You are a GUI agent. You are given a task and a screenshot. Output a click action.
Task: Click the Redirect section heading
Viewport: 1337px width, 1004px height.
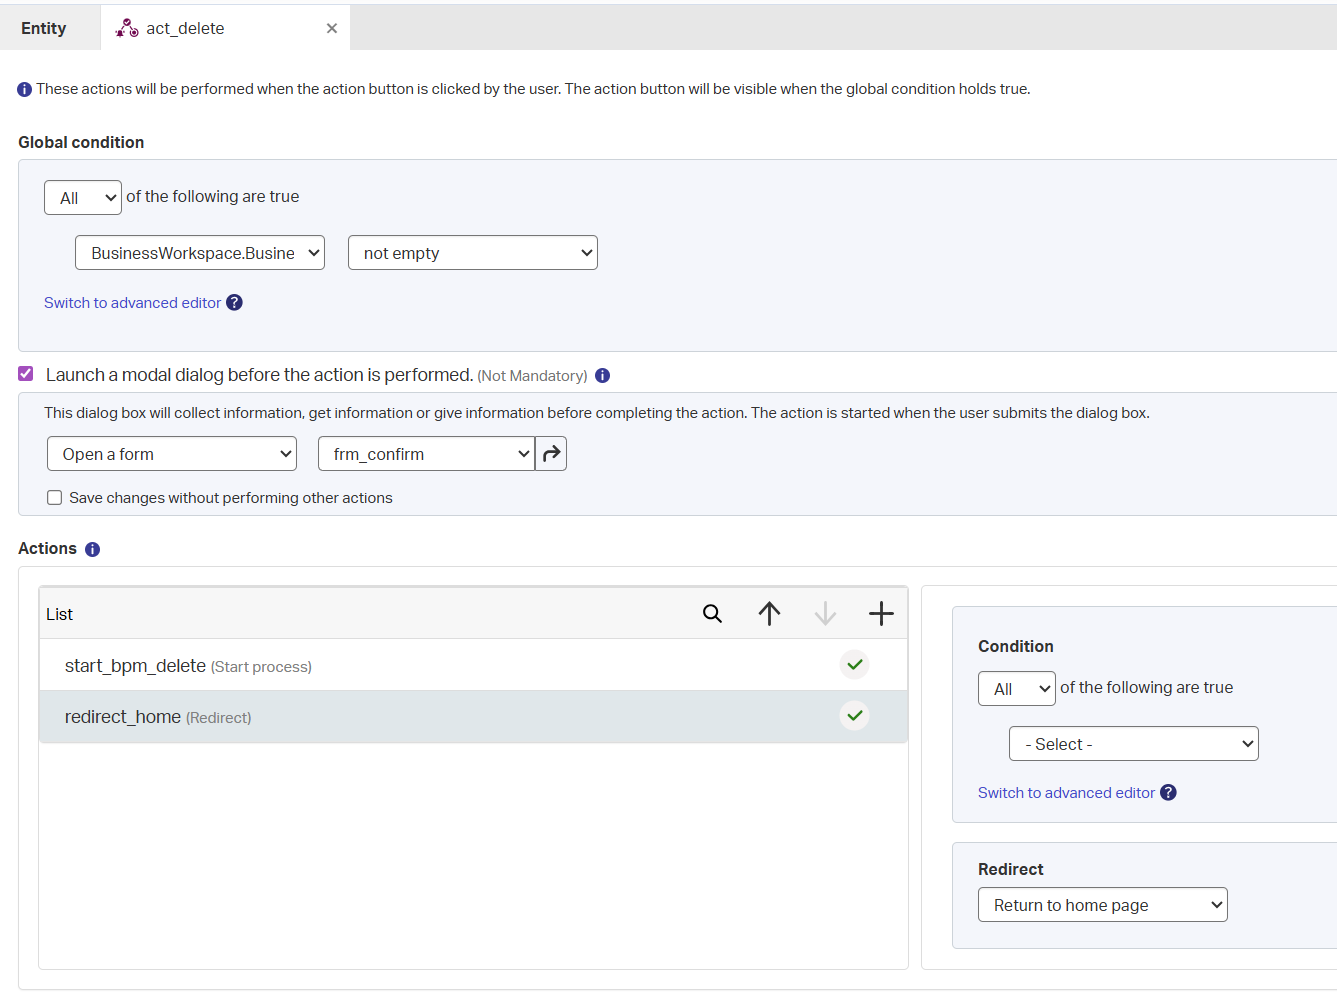pos(1010,869)
